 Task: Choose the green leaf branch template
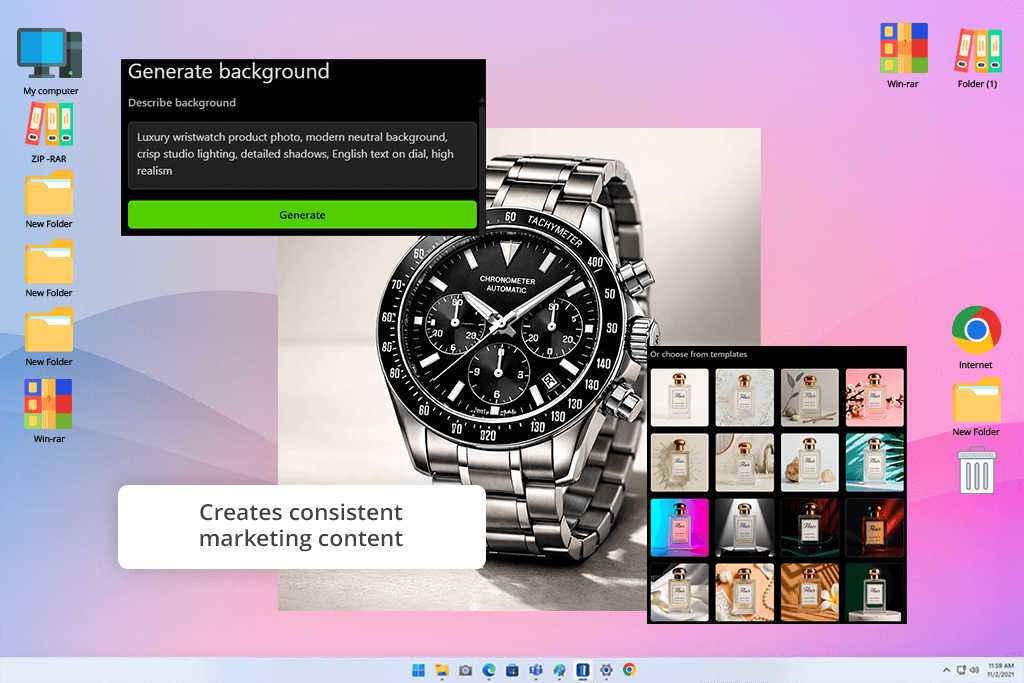click(810, 398)
